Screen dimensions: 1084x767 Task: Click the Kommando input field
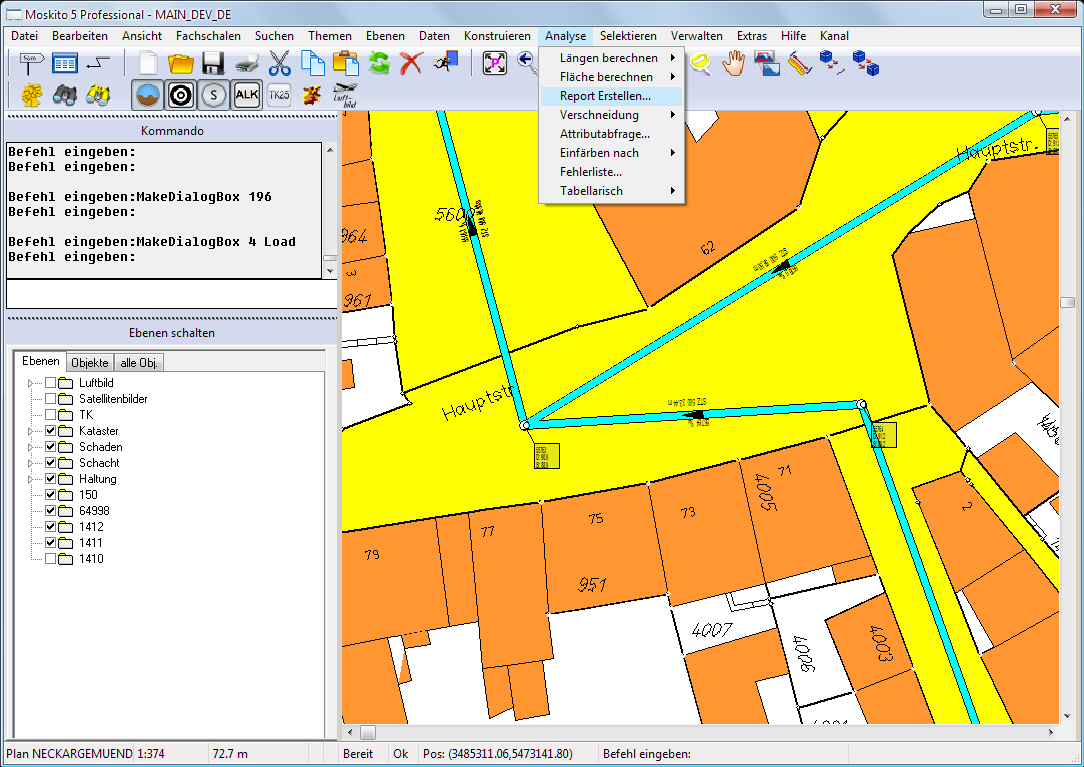point(171,295)
